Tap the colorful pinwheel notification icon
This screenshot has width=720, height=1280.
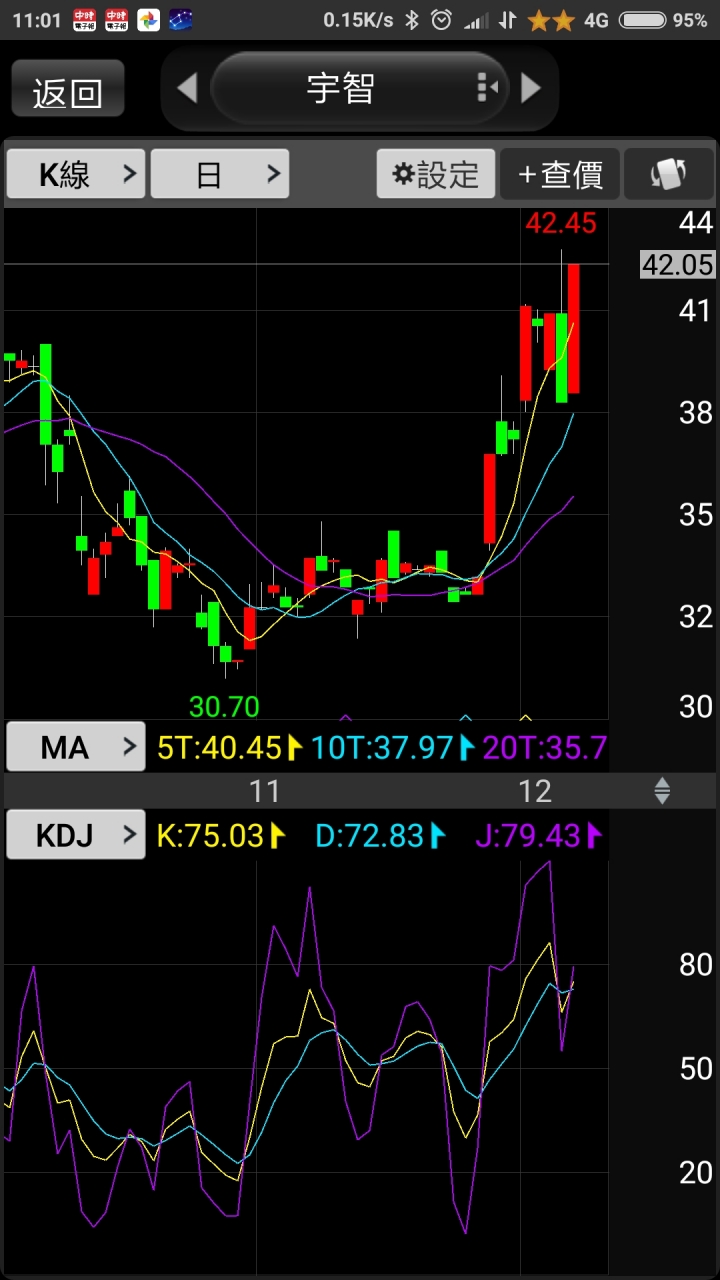point(149,20)
